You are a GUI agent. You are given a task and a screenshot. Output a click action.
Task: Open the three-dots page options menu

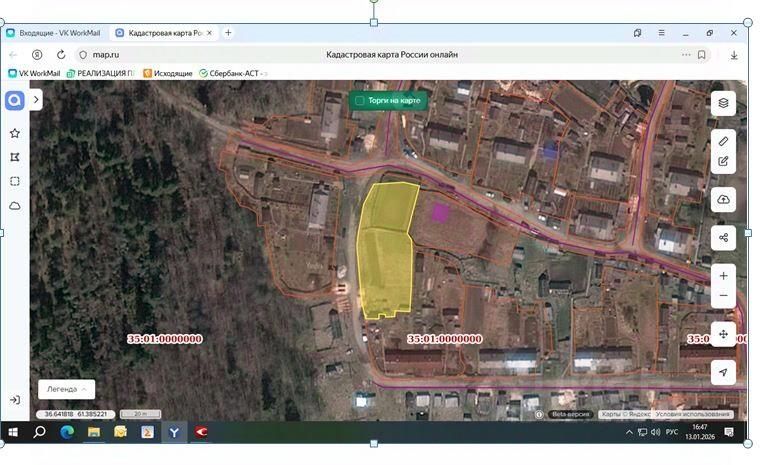(686, 55)
